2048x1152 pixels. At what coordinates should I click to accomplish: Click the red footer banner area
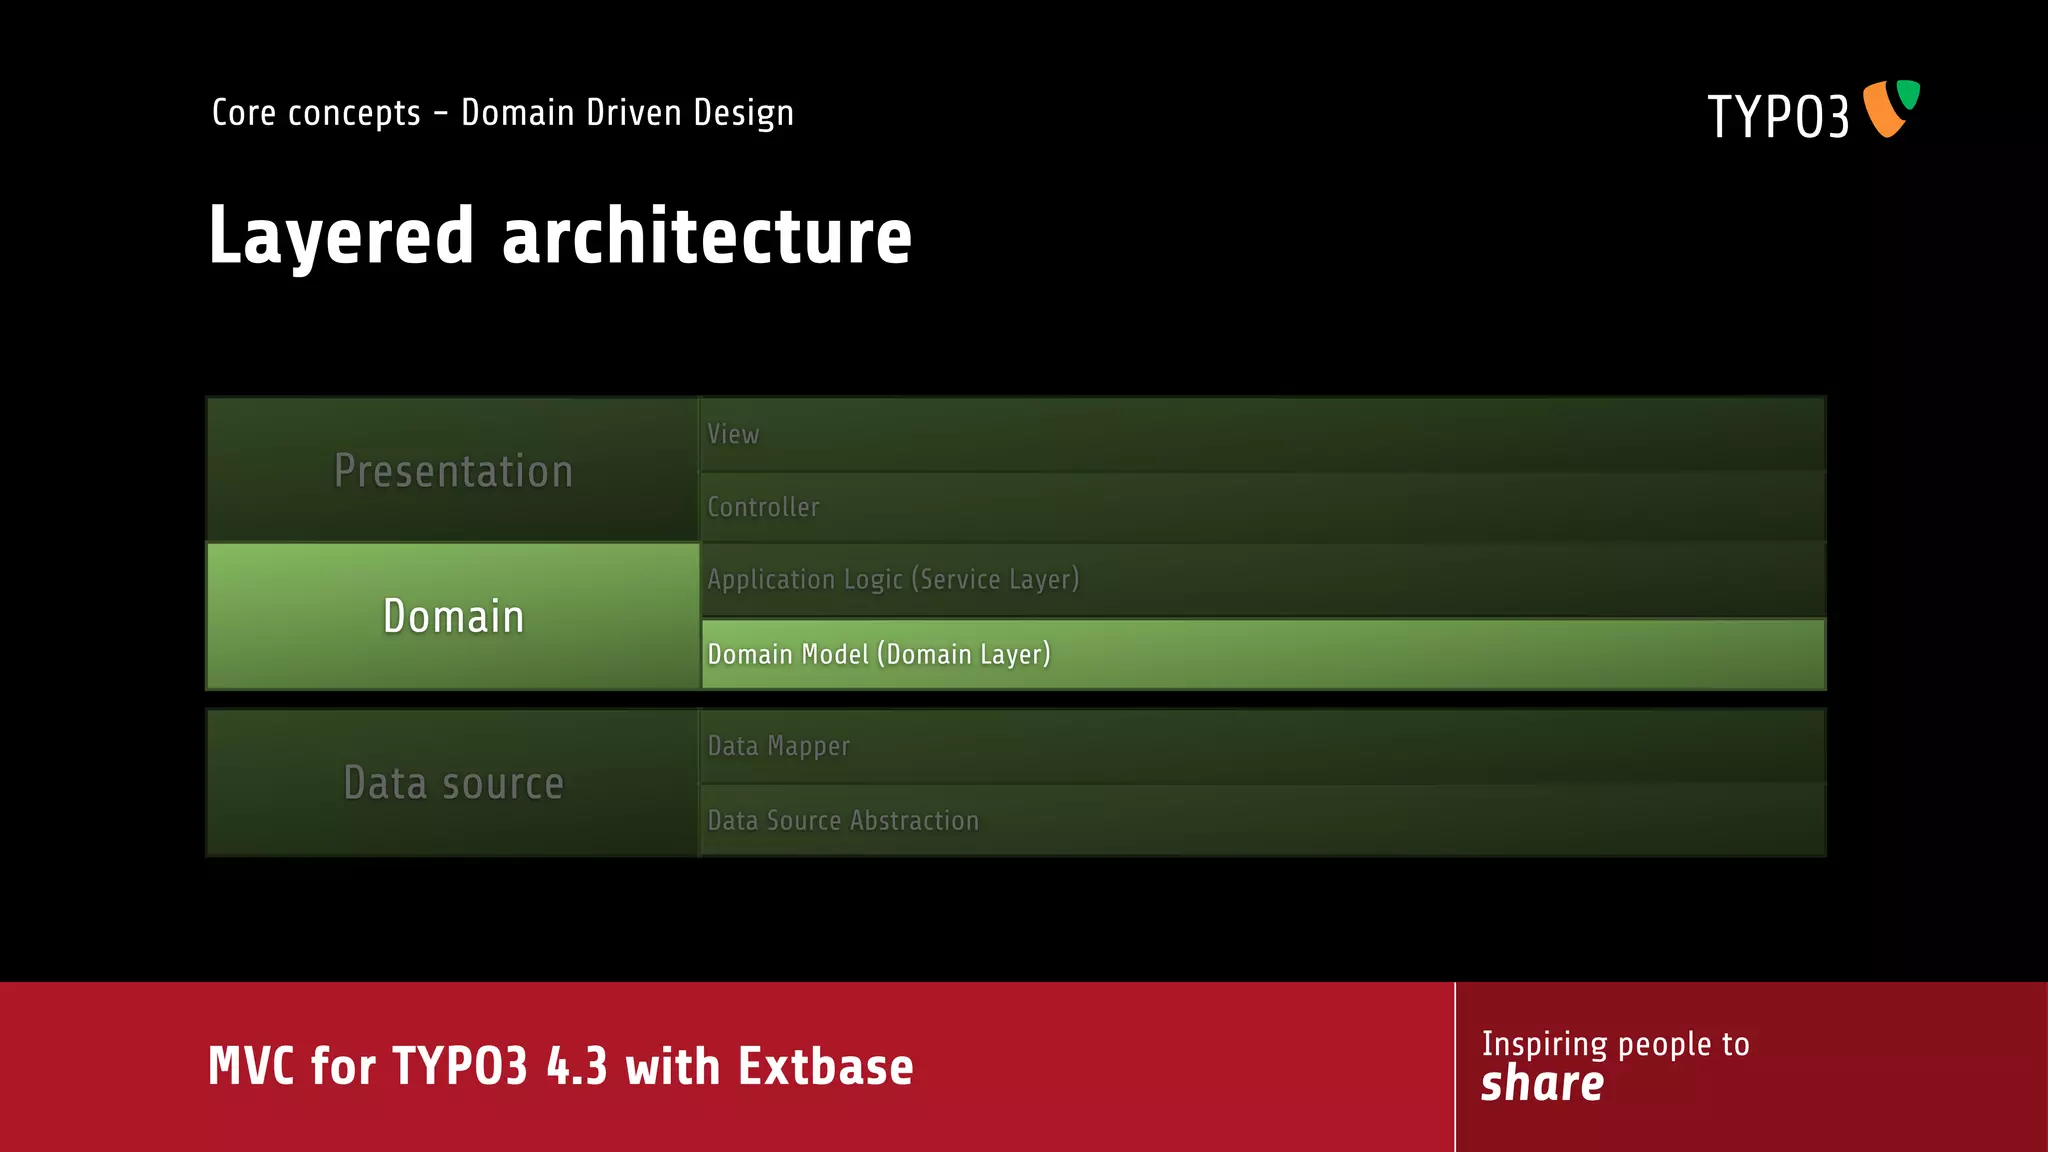click(1150, 1066)
